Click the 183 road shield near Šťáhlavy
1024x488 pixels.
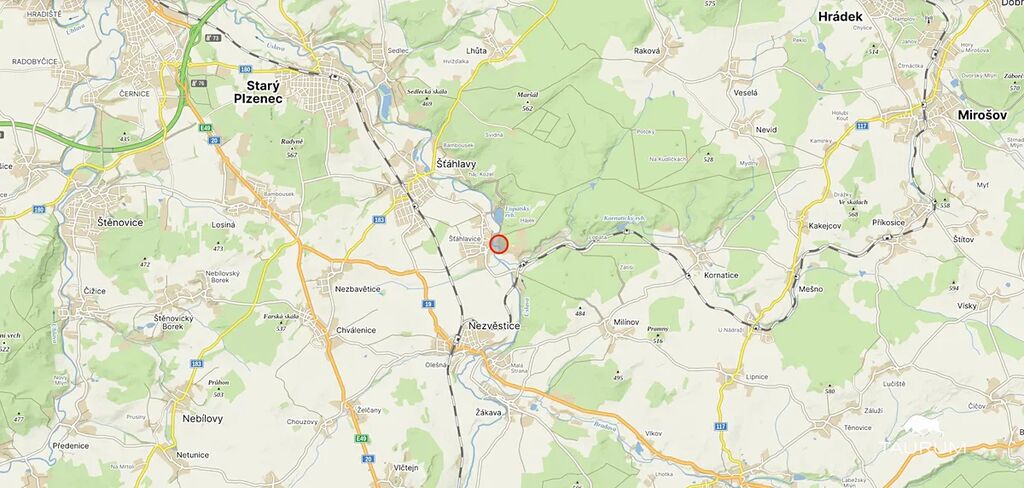pyautogui.click(x=379, y=220)
